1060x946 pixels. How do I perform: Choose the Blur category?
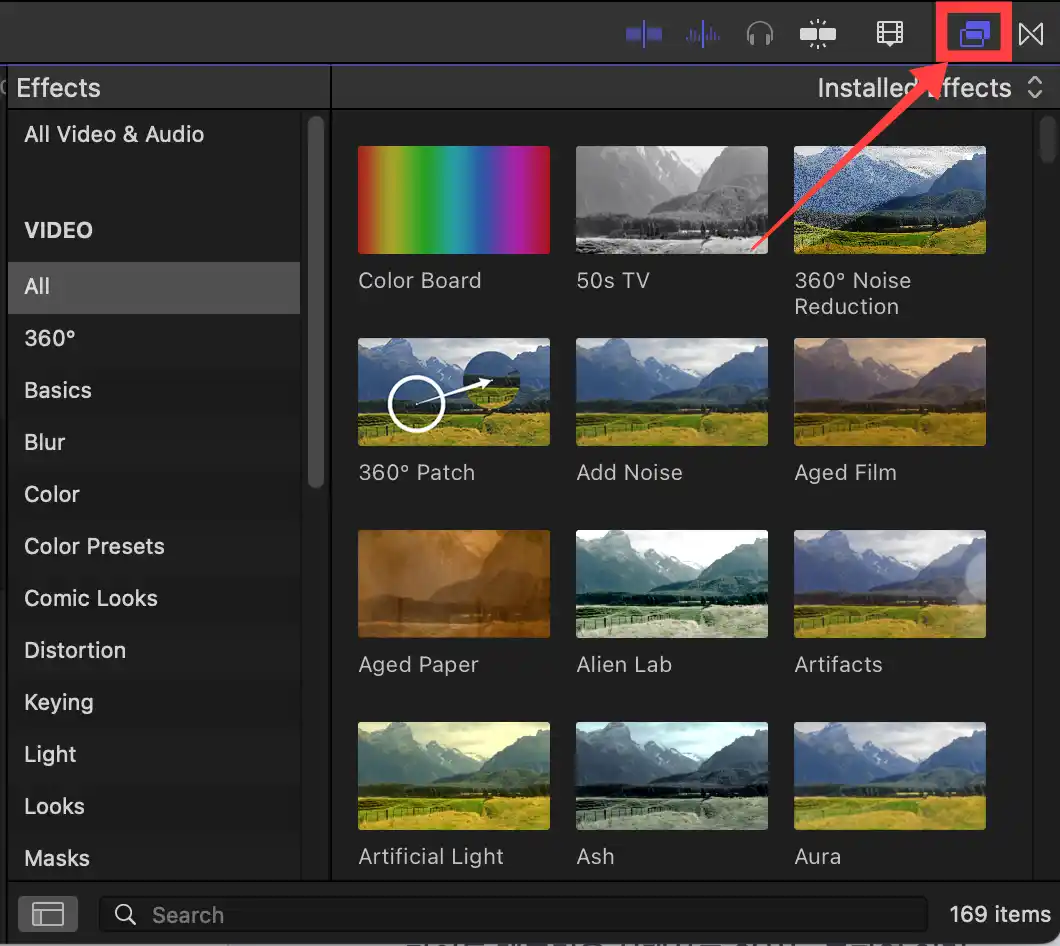tap(154, 443)
